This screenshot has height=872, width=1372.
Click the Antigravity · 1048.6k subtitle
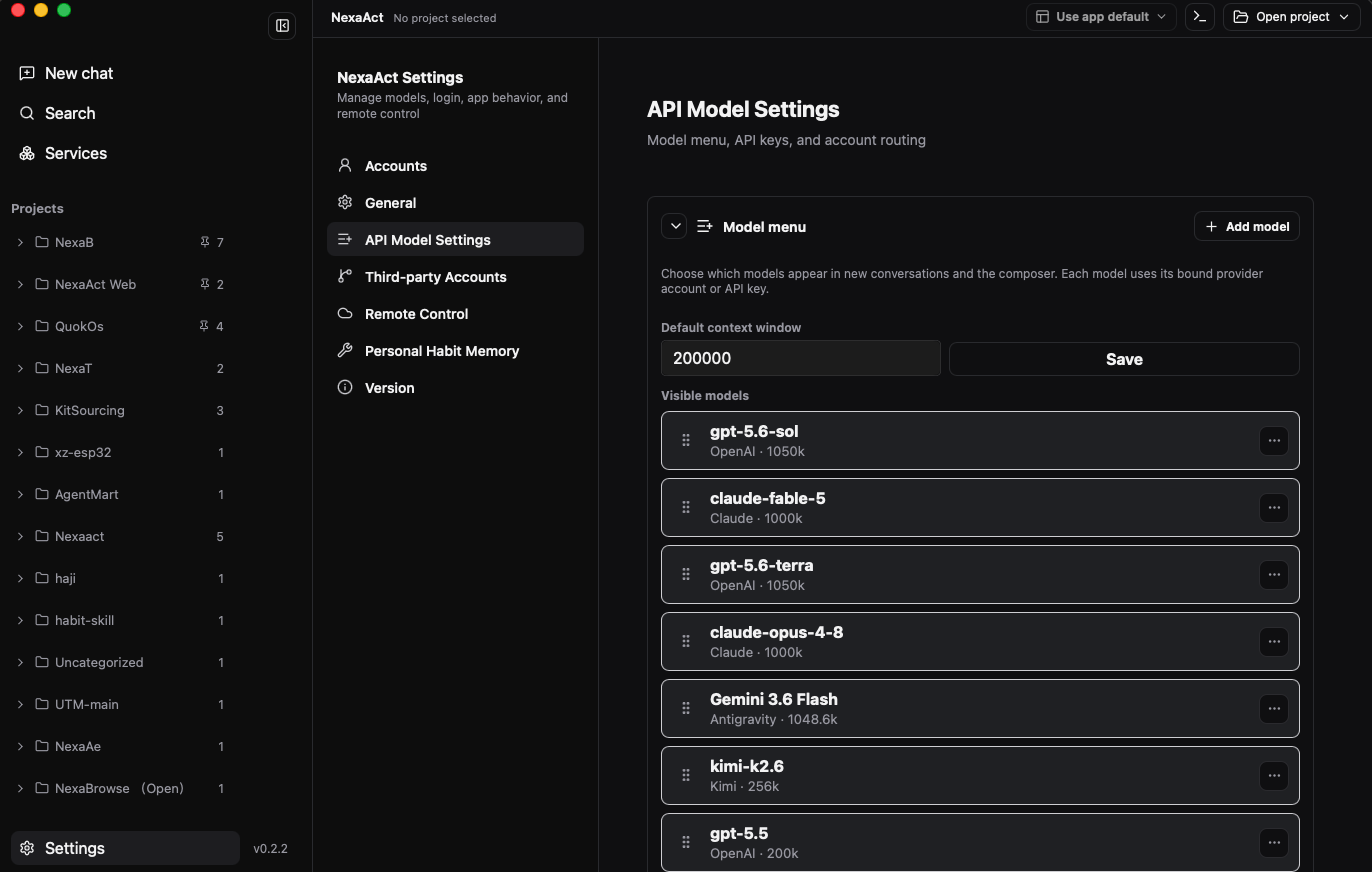[x=774, y=719]
